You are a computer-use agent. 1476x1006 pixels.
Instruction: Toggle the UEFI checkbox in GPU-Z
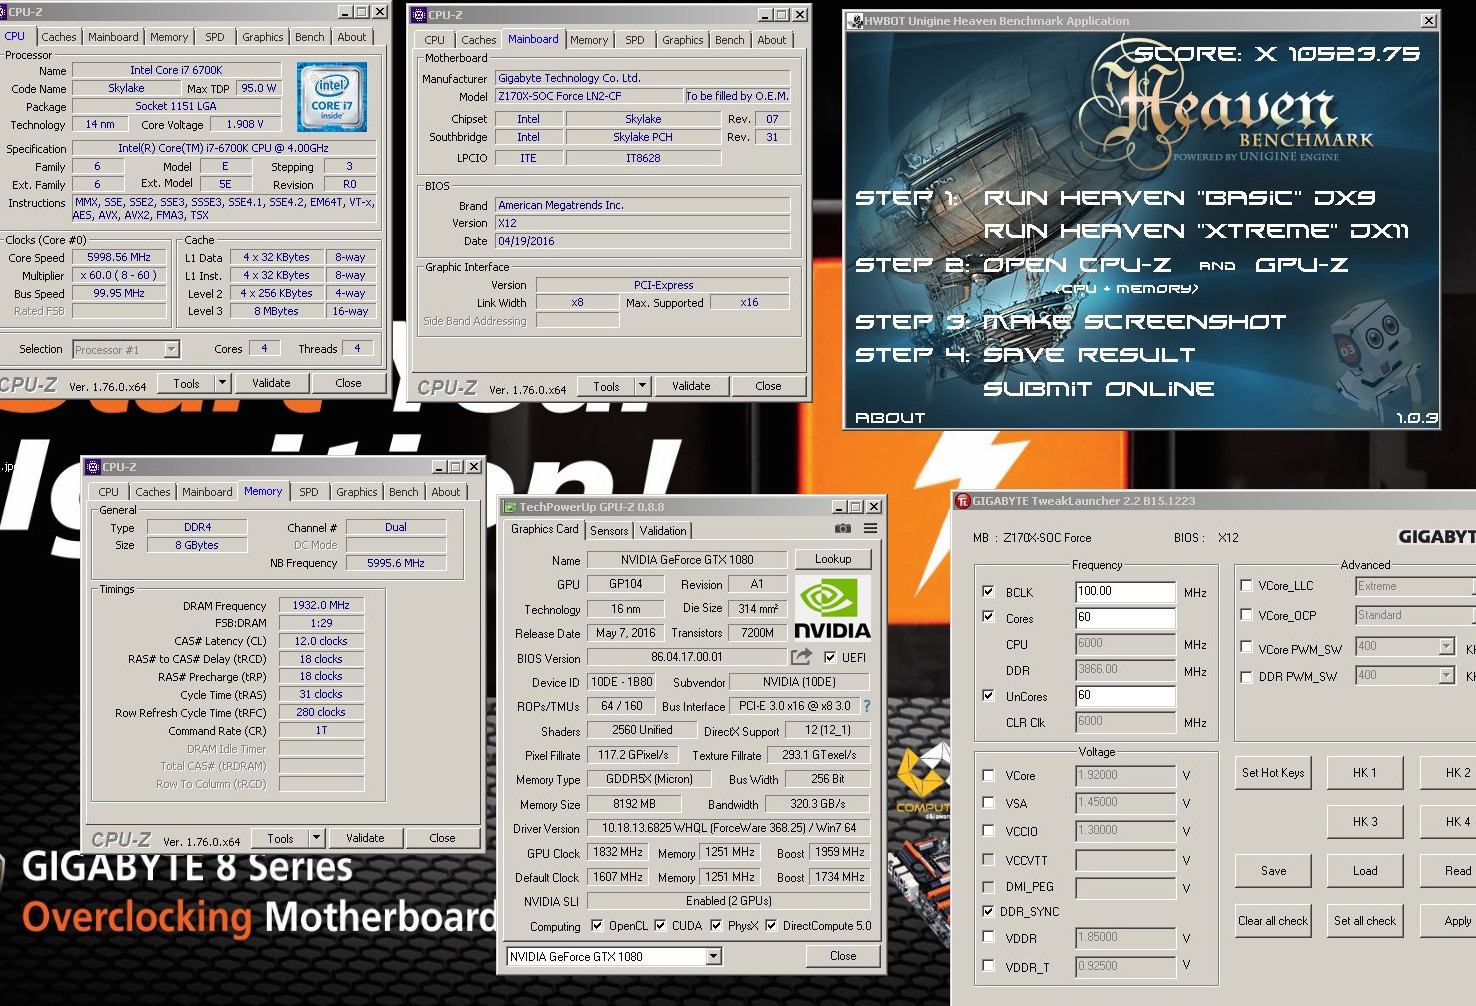pyautogui.click(x=830, y=657)
